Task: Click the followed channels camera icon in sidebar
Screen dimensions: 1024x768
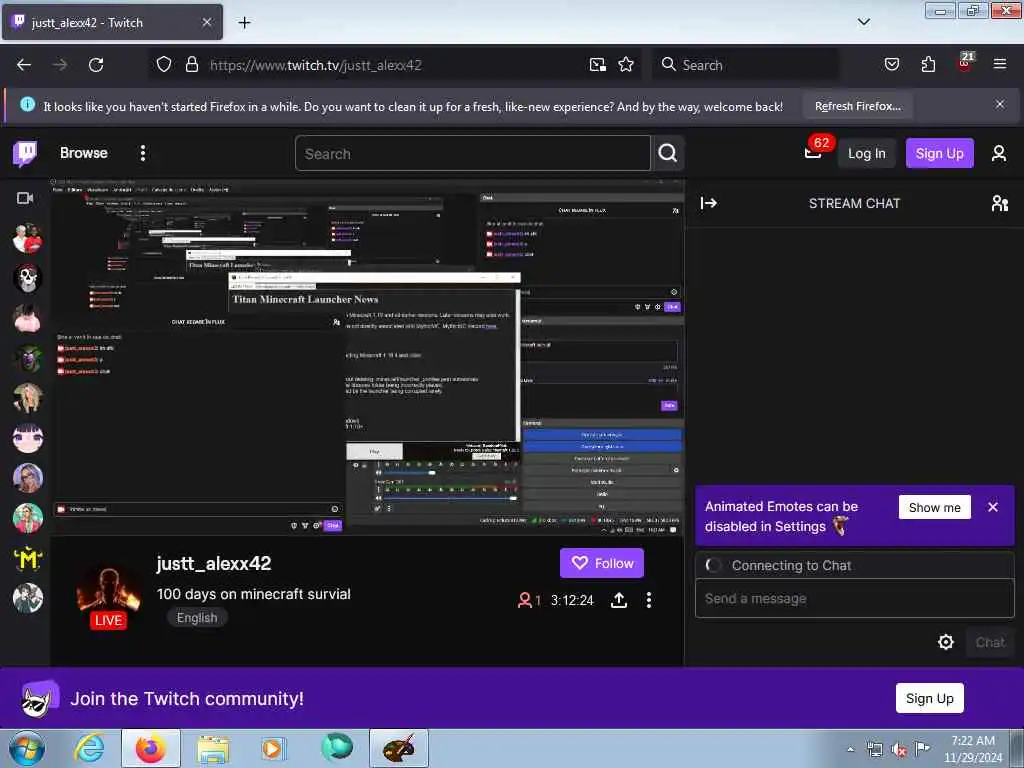Action: 25,198
